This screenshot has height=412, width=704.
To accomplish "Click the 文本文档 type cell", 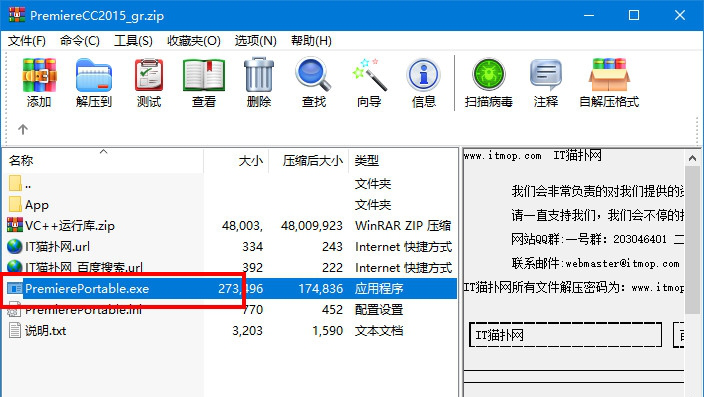I will pyautogui.click(x=379, y=331).
